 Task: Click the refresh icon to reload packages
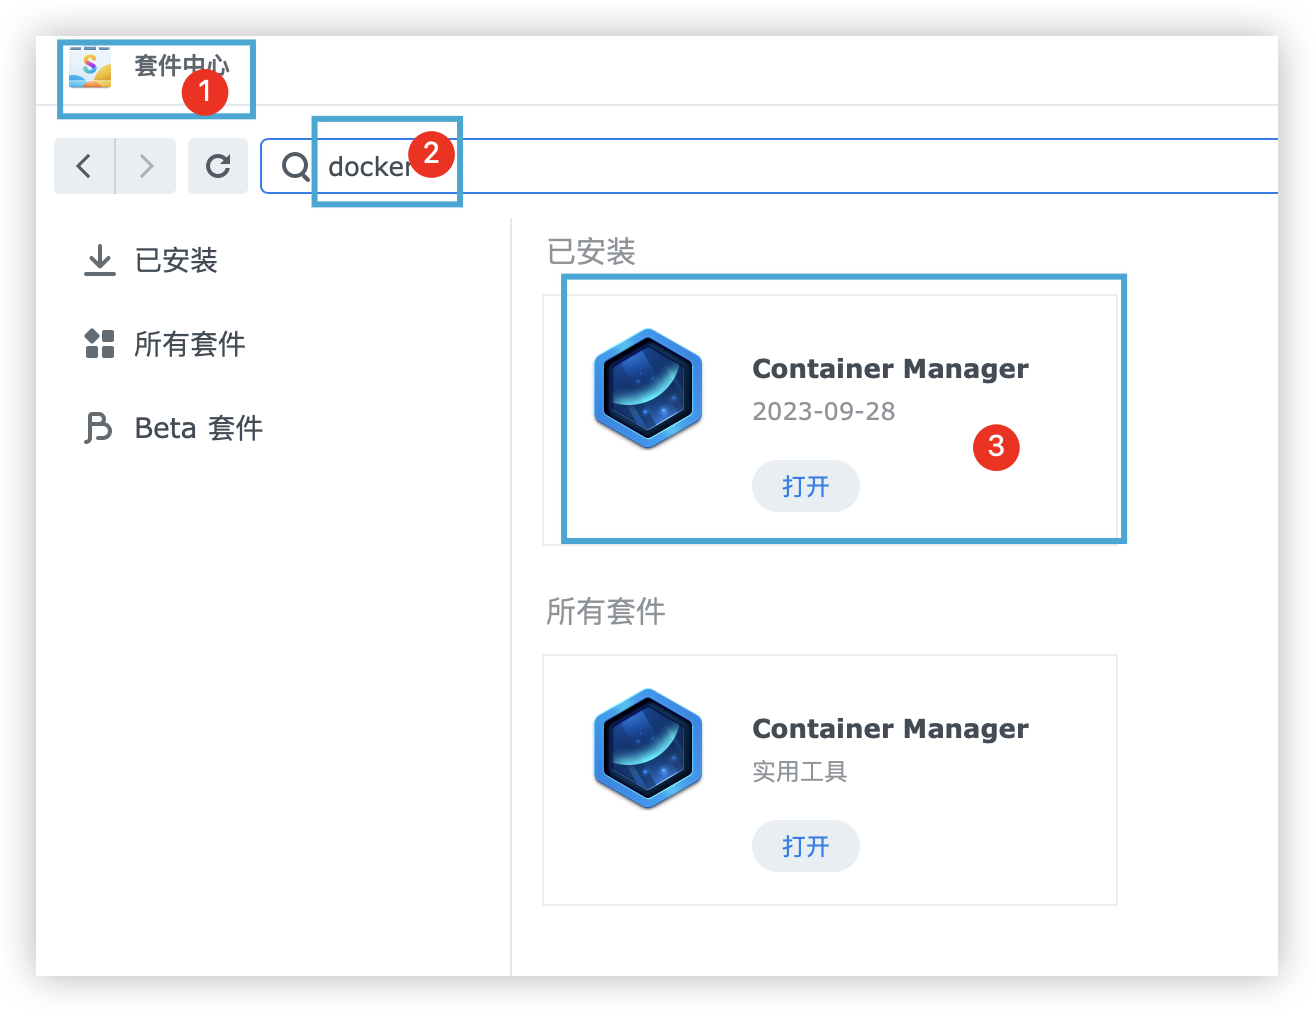[x=218, y=166]
